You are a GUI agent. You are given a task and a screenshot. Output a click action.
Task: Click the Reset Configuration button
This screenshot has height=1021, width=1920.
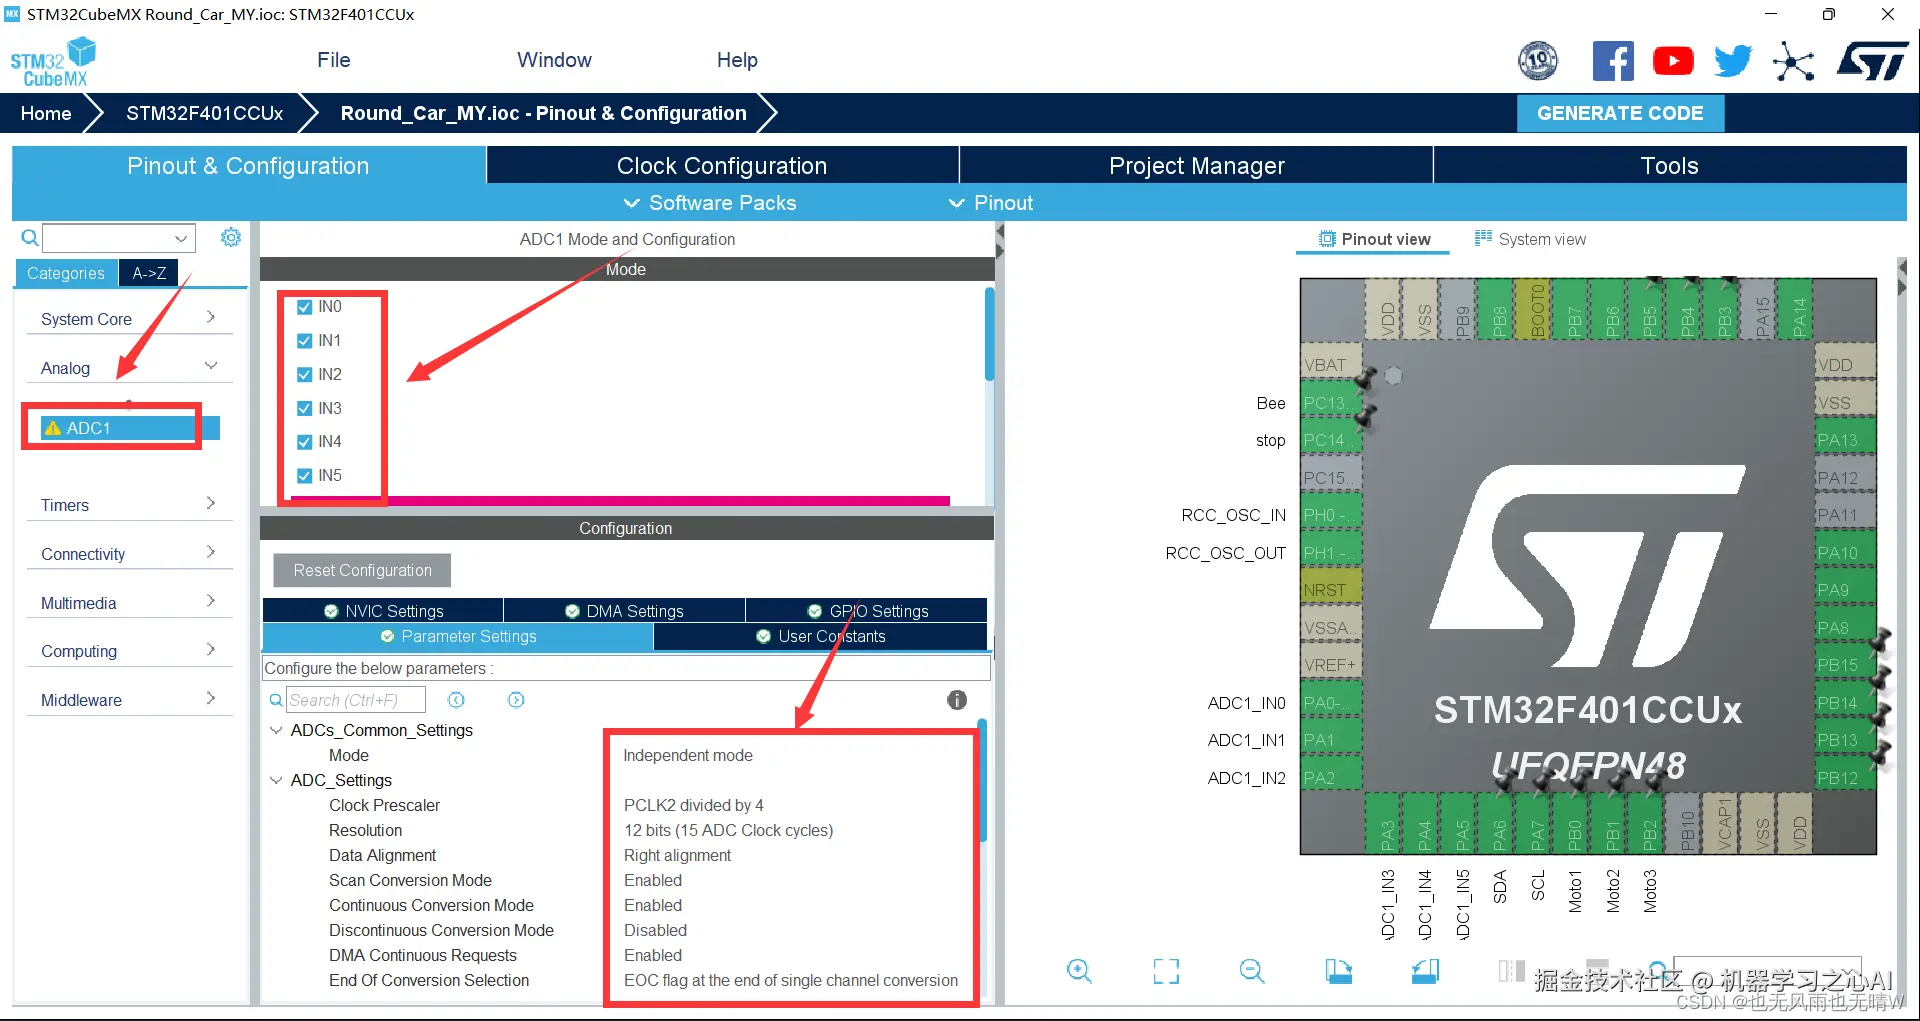pos(362,570)
